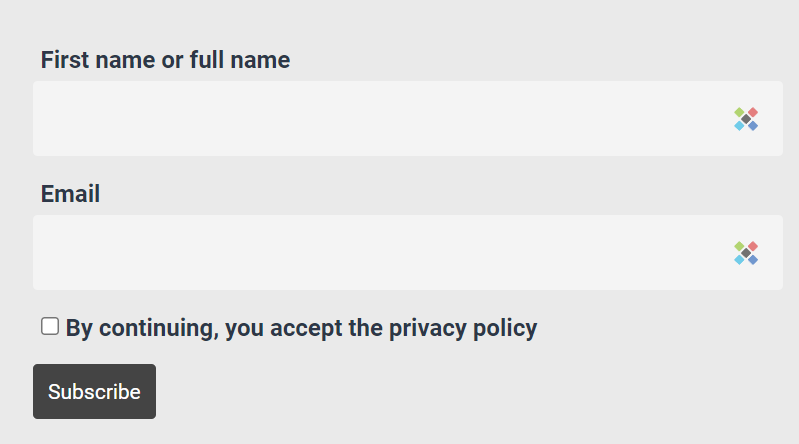Open password manager icon beside full name input
Viewport: 799px width, 444px height.
746,119
